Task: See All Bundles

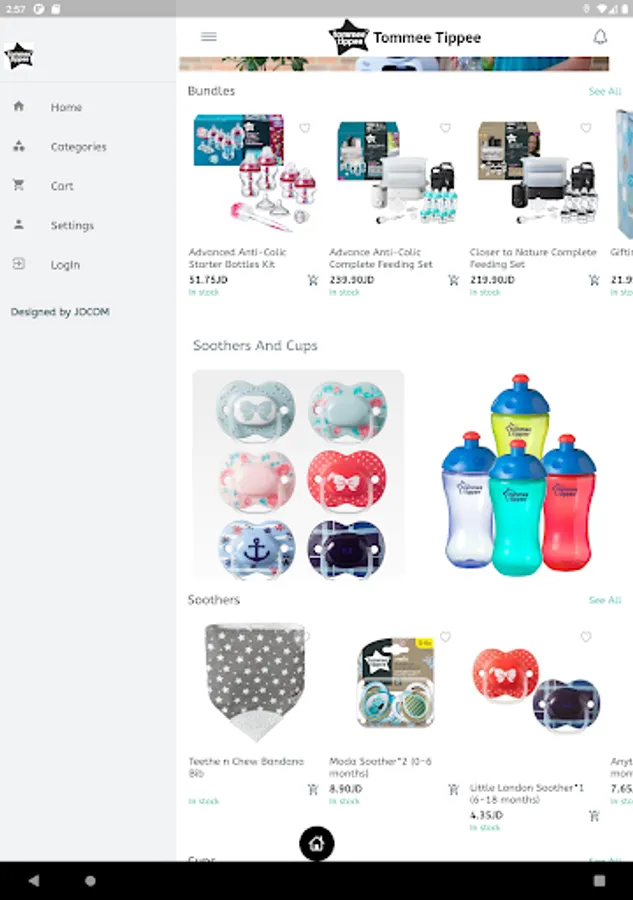Action: click(605, 91)
